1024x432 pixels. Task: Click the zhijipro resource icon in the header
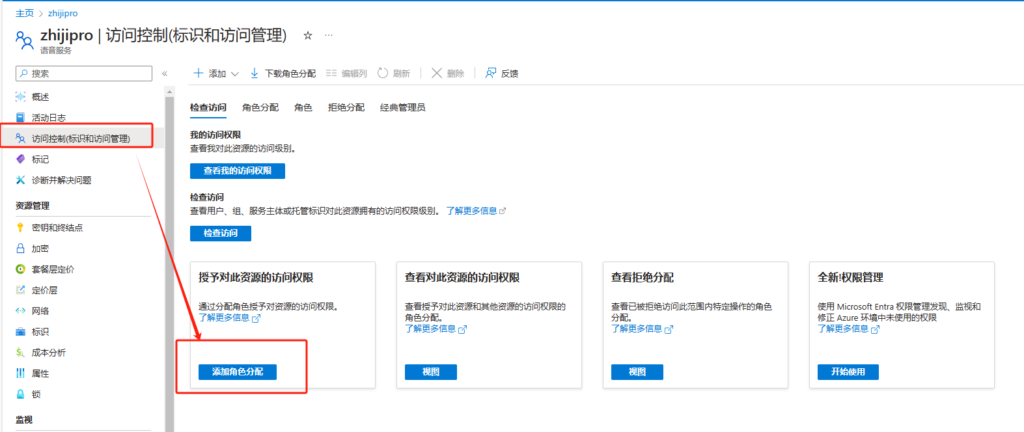(x=24, y=40)
